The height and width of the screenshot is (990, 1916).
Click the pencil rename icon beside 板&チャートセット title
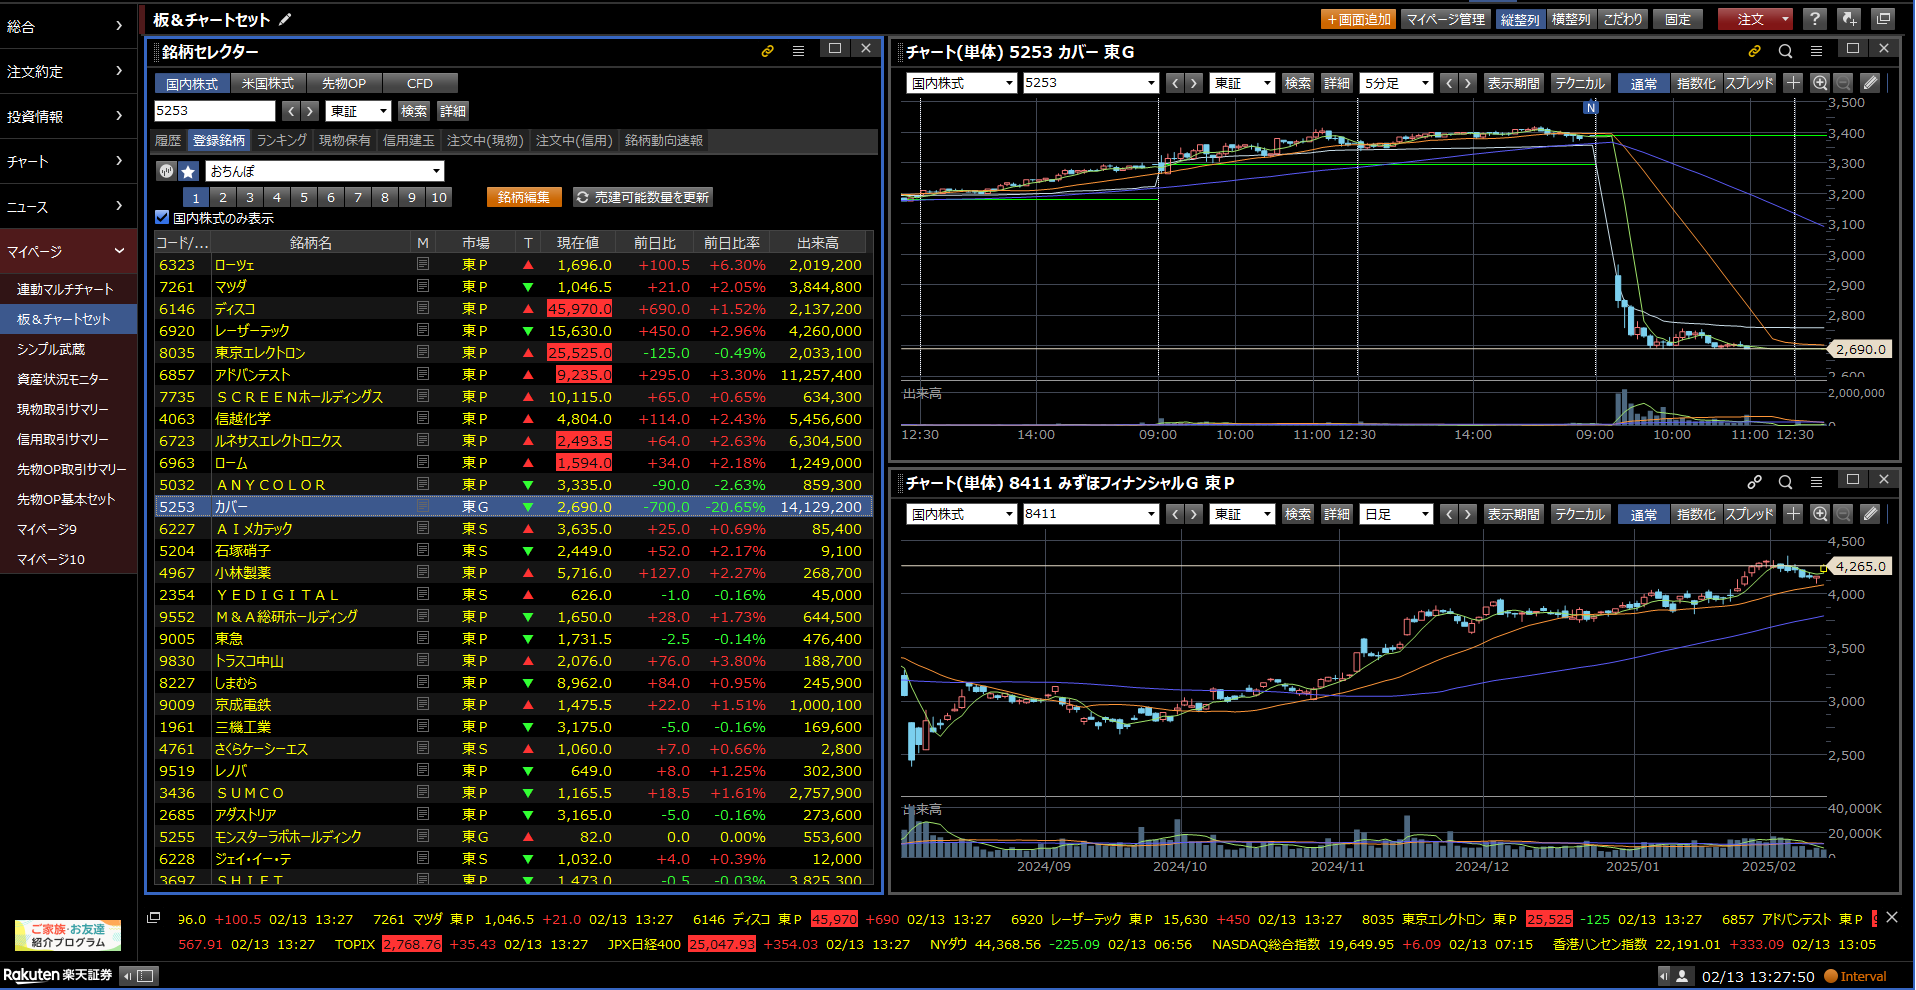(x=285, y=19)
